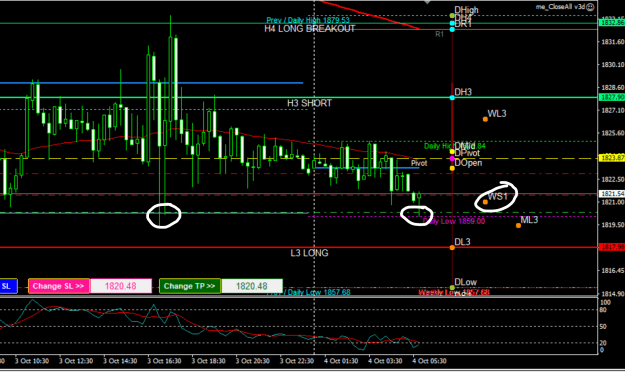Viewport: 625px width, 372px height.
Task: Click the 3 Oct 20:30 time label
Action: [x=252, y=361]
